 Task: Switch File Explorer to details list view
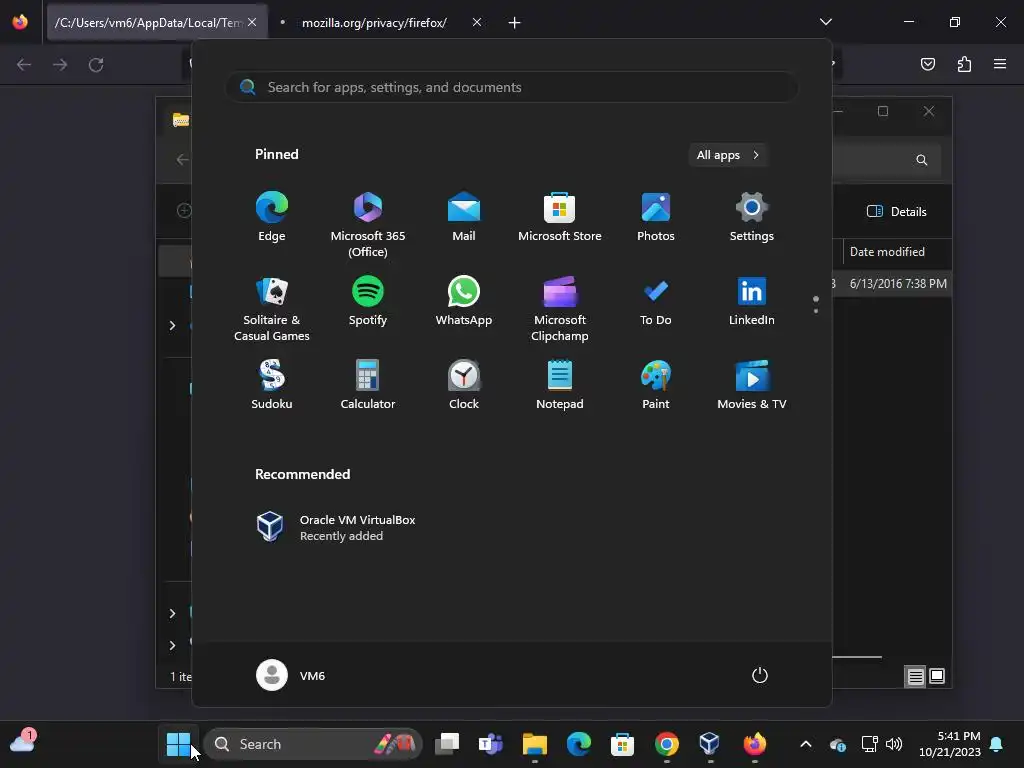pos(916,677)
